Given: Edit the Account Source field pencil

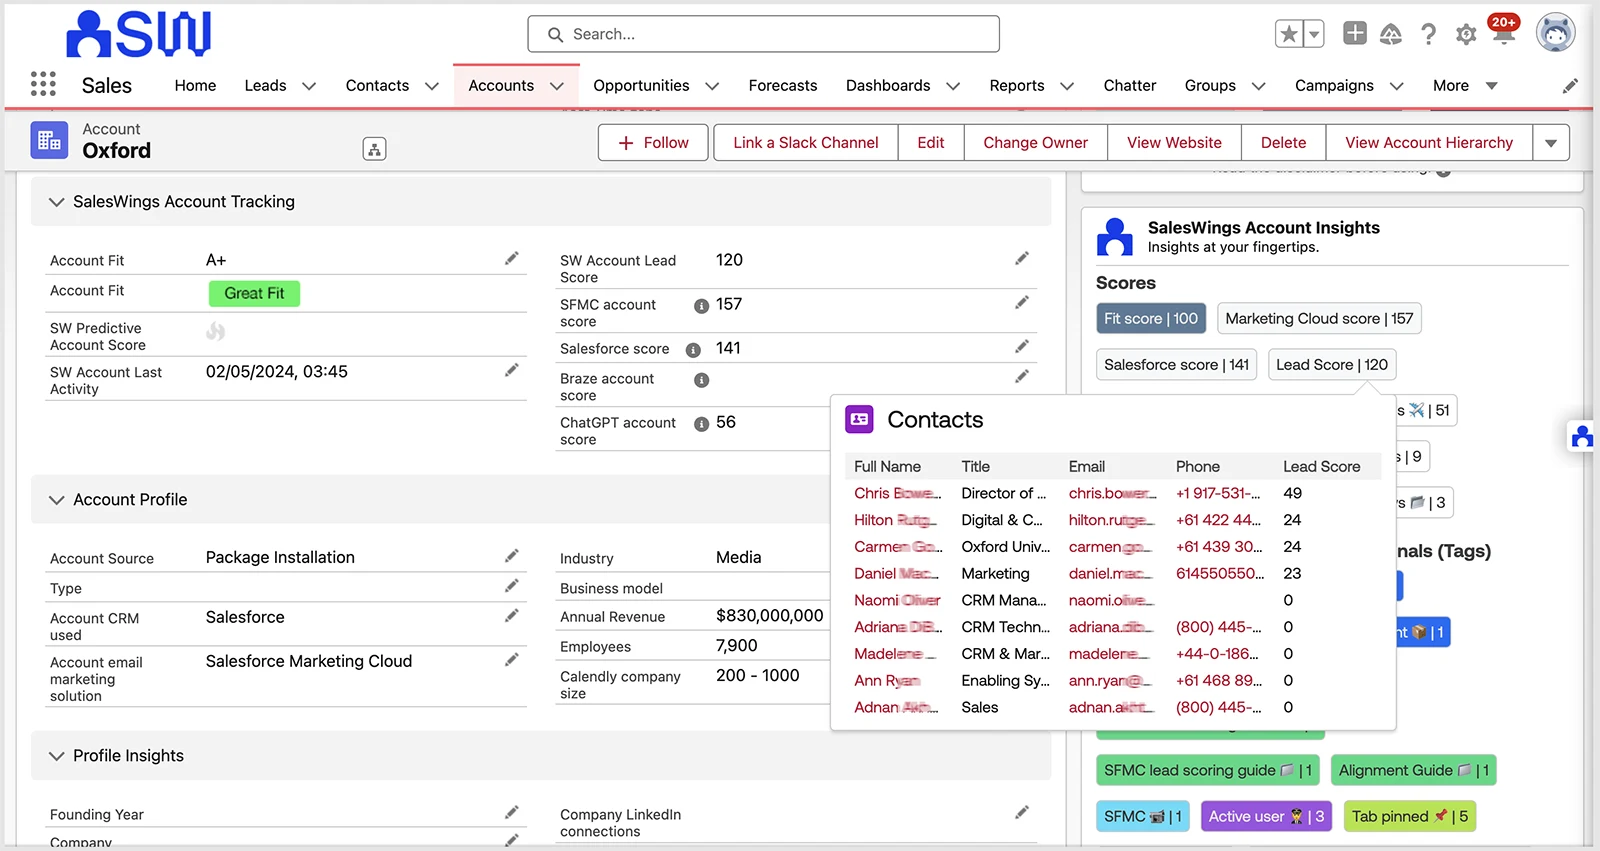Looking at the screenshot, I should (x=512, y=555).
